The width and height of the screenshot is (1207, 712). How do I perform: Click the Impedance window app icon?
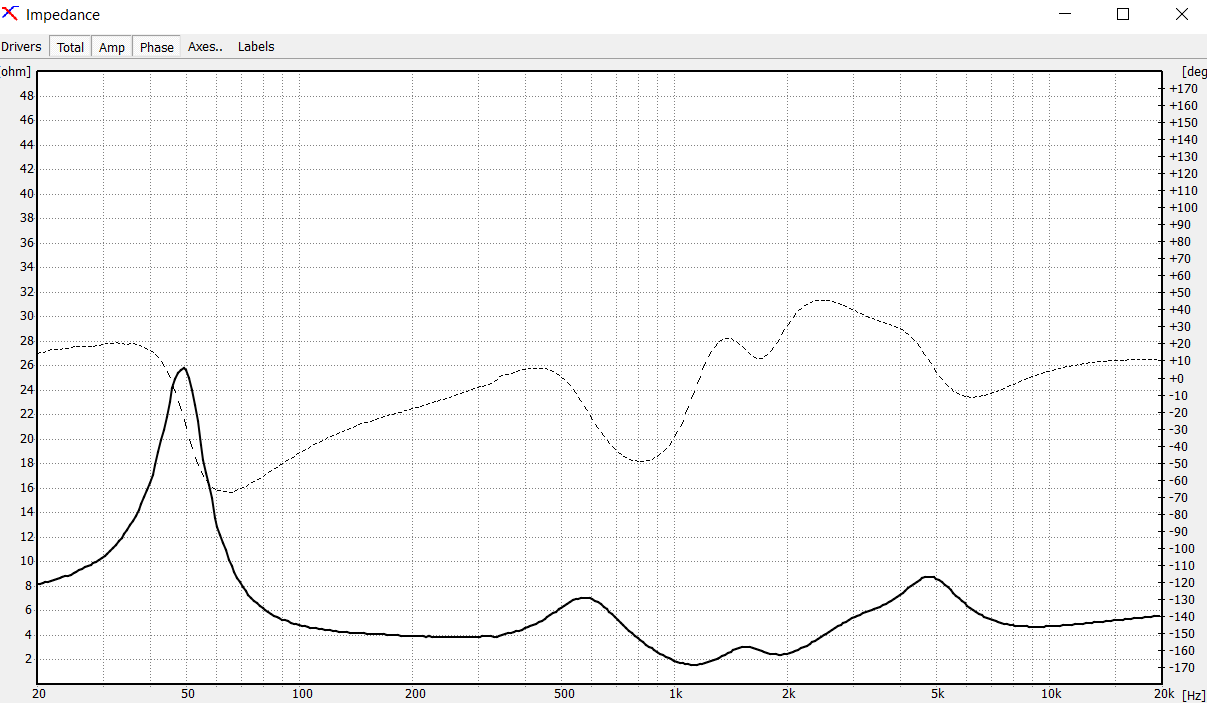[11, 14]
